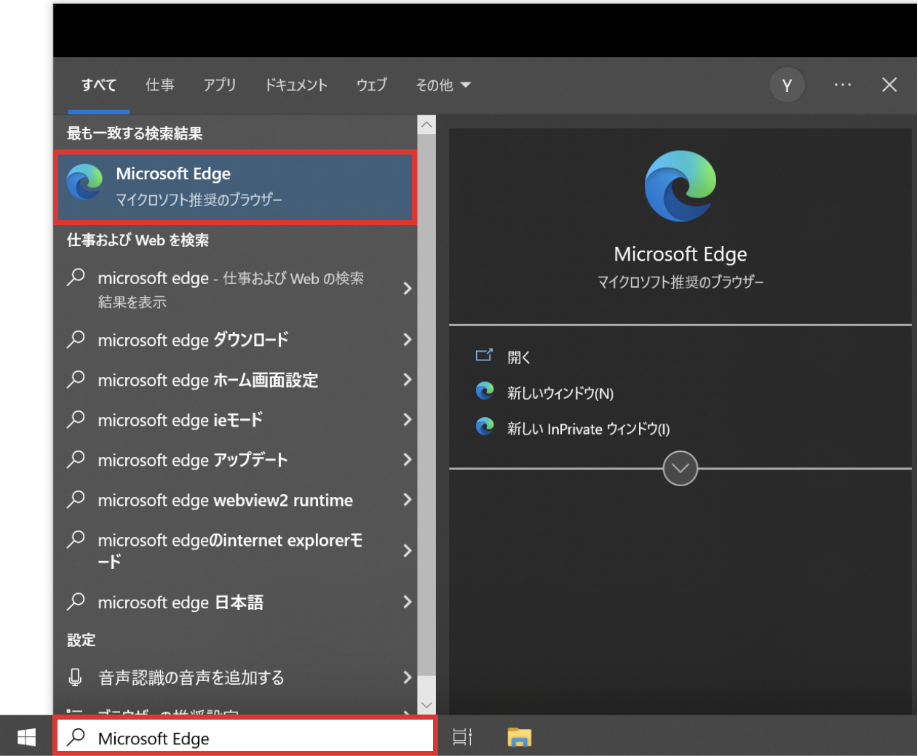The height and width of the screenshot is (756, 918).
Task: Expand arrow for microsoft edgeのinternet explorerモード
Action: coord(407,550)
